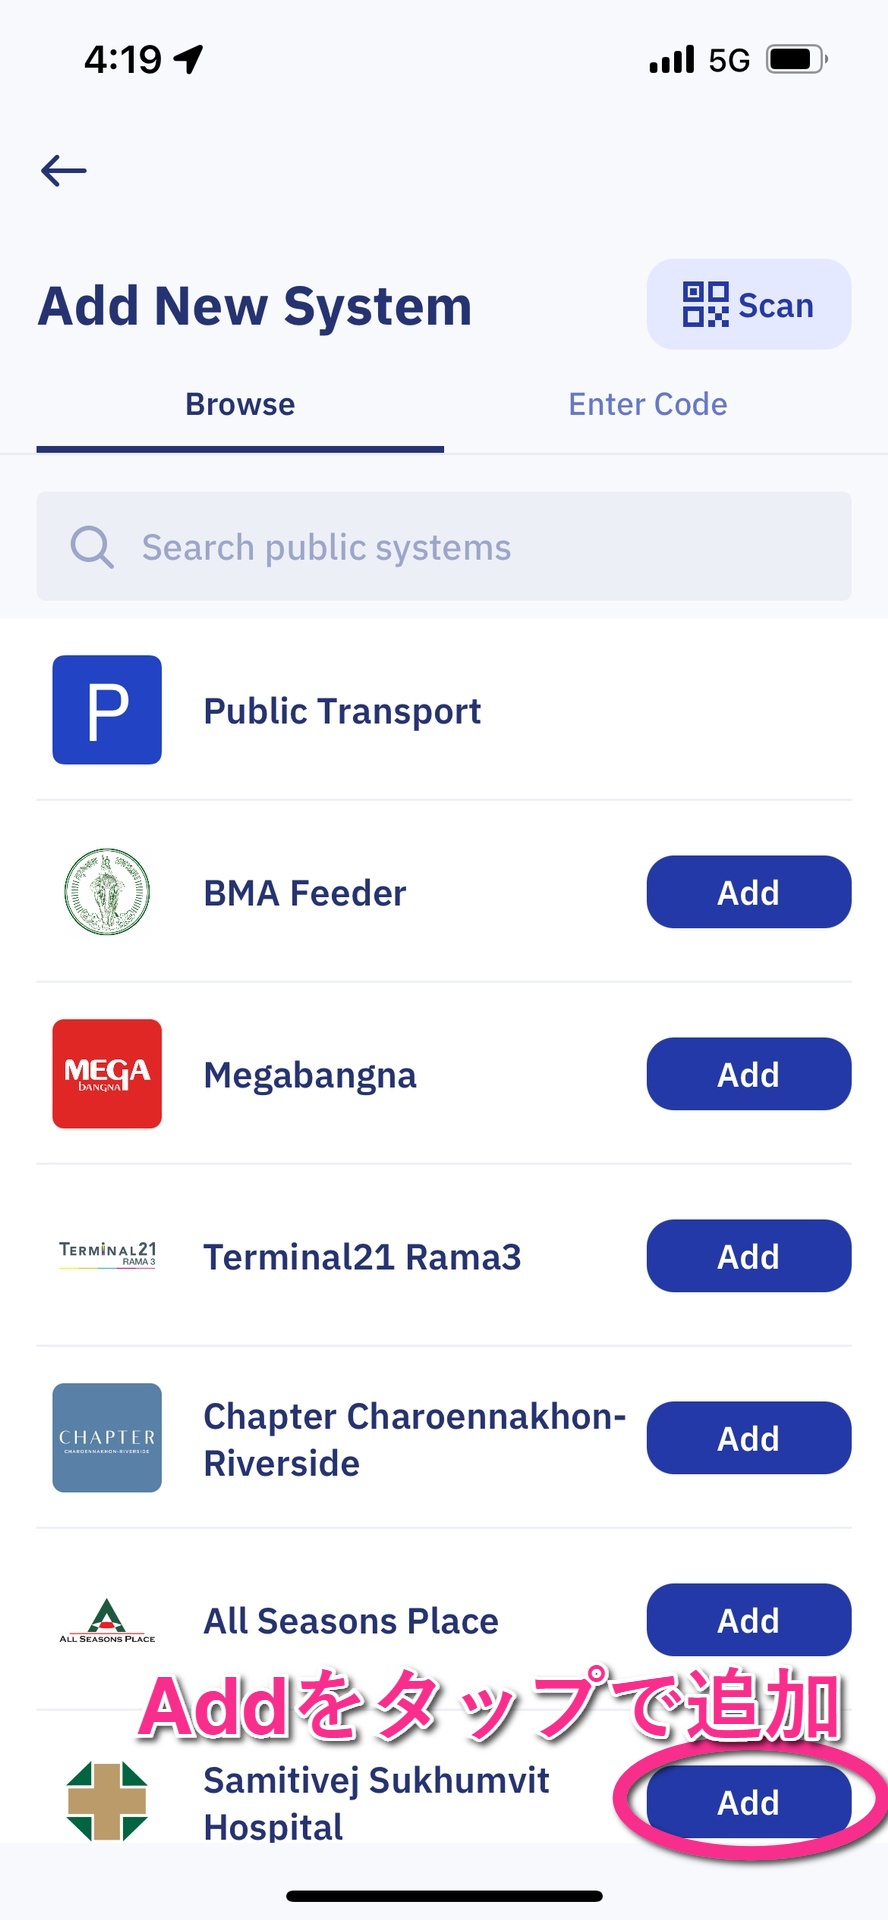Add the All Seasons Place system
888x1920 pixels.
749,1620
